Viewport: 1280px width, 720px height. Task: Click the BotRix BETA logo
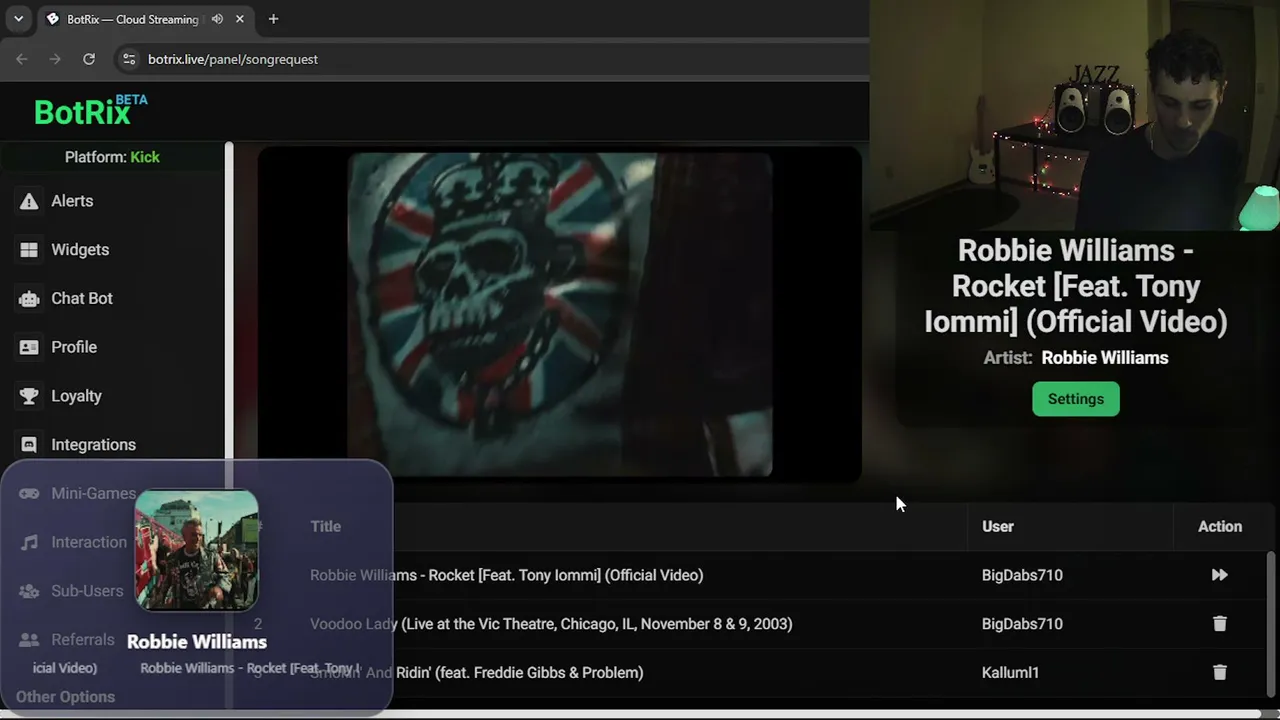pyautogui.click(x=91, y=110)
